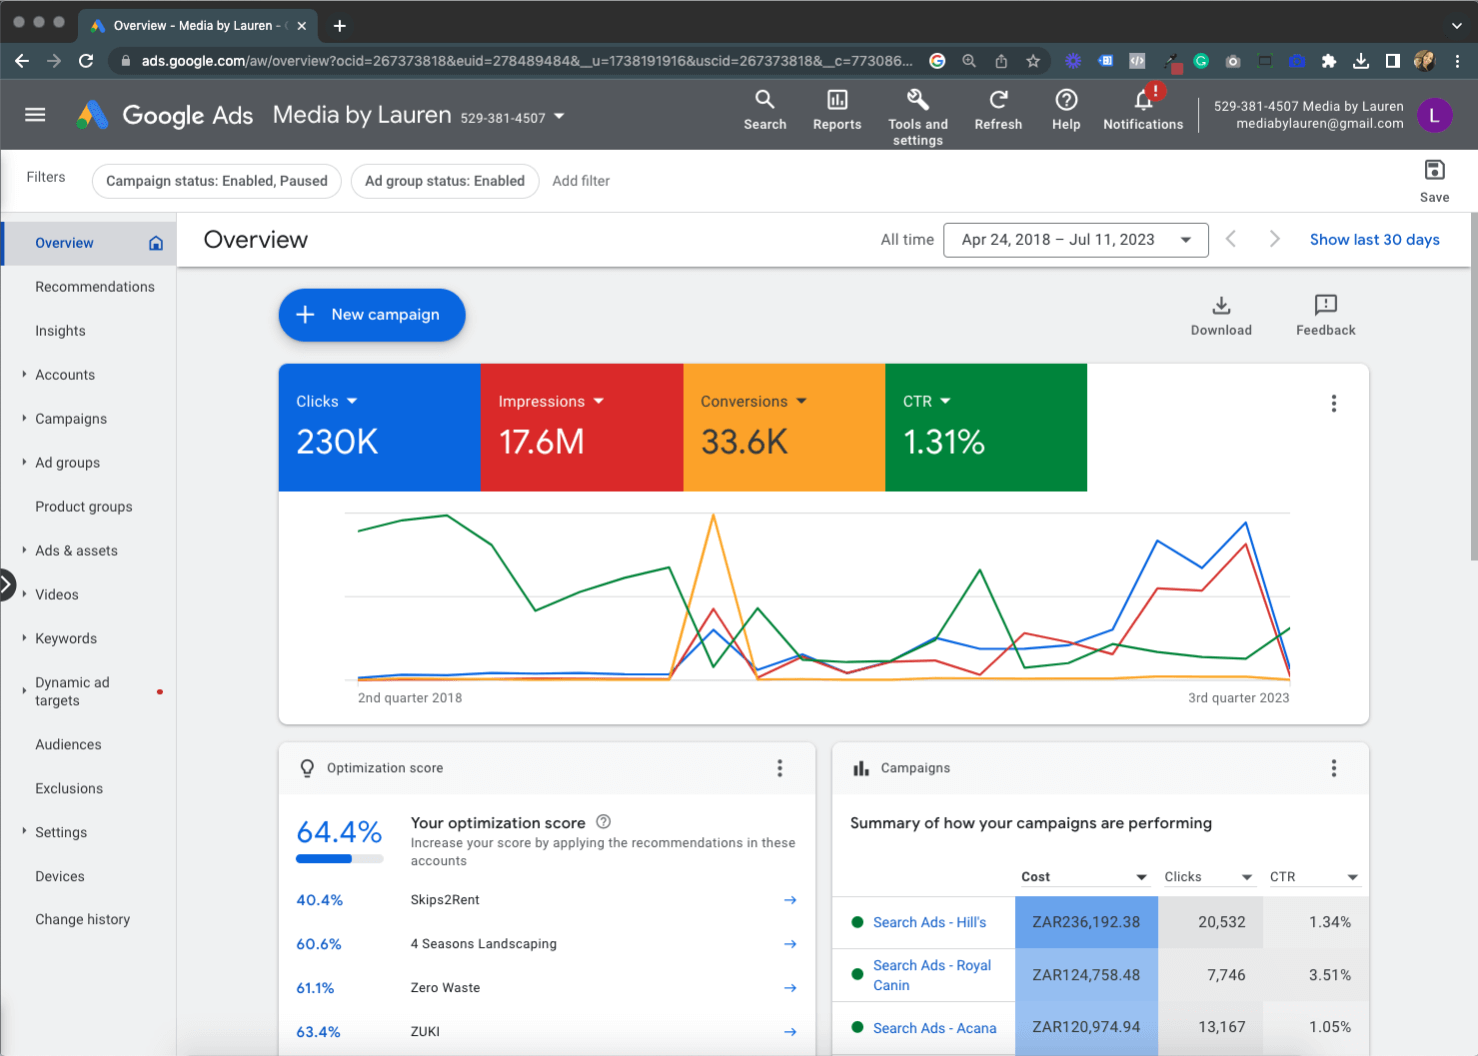Screen dimensions: 1478x1056
Task: Open the three-dot menu on the Campaigns card
Action: [x=1334, y=768]
